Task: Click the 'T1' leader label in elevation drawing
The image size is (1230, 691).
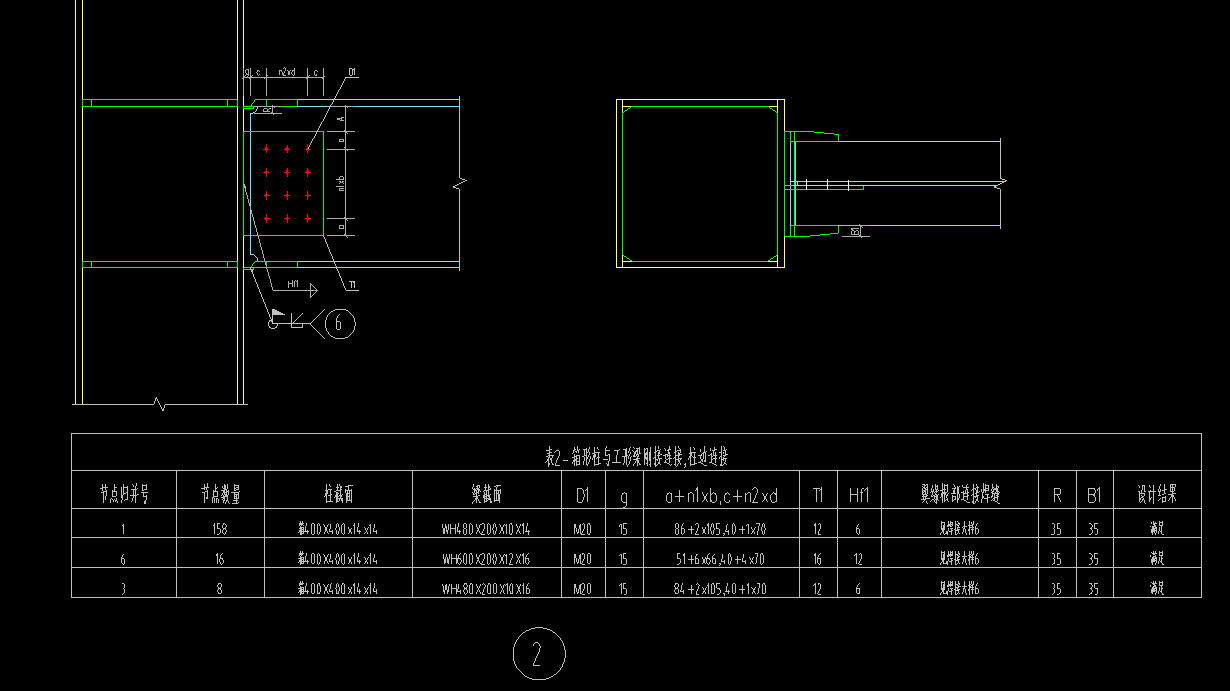Action: pyautogui.click(x=352, y=285)
